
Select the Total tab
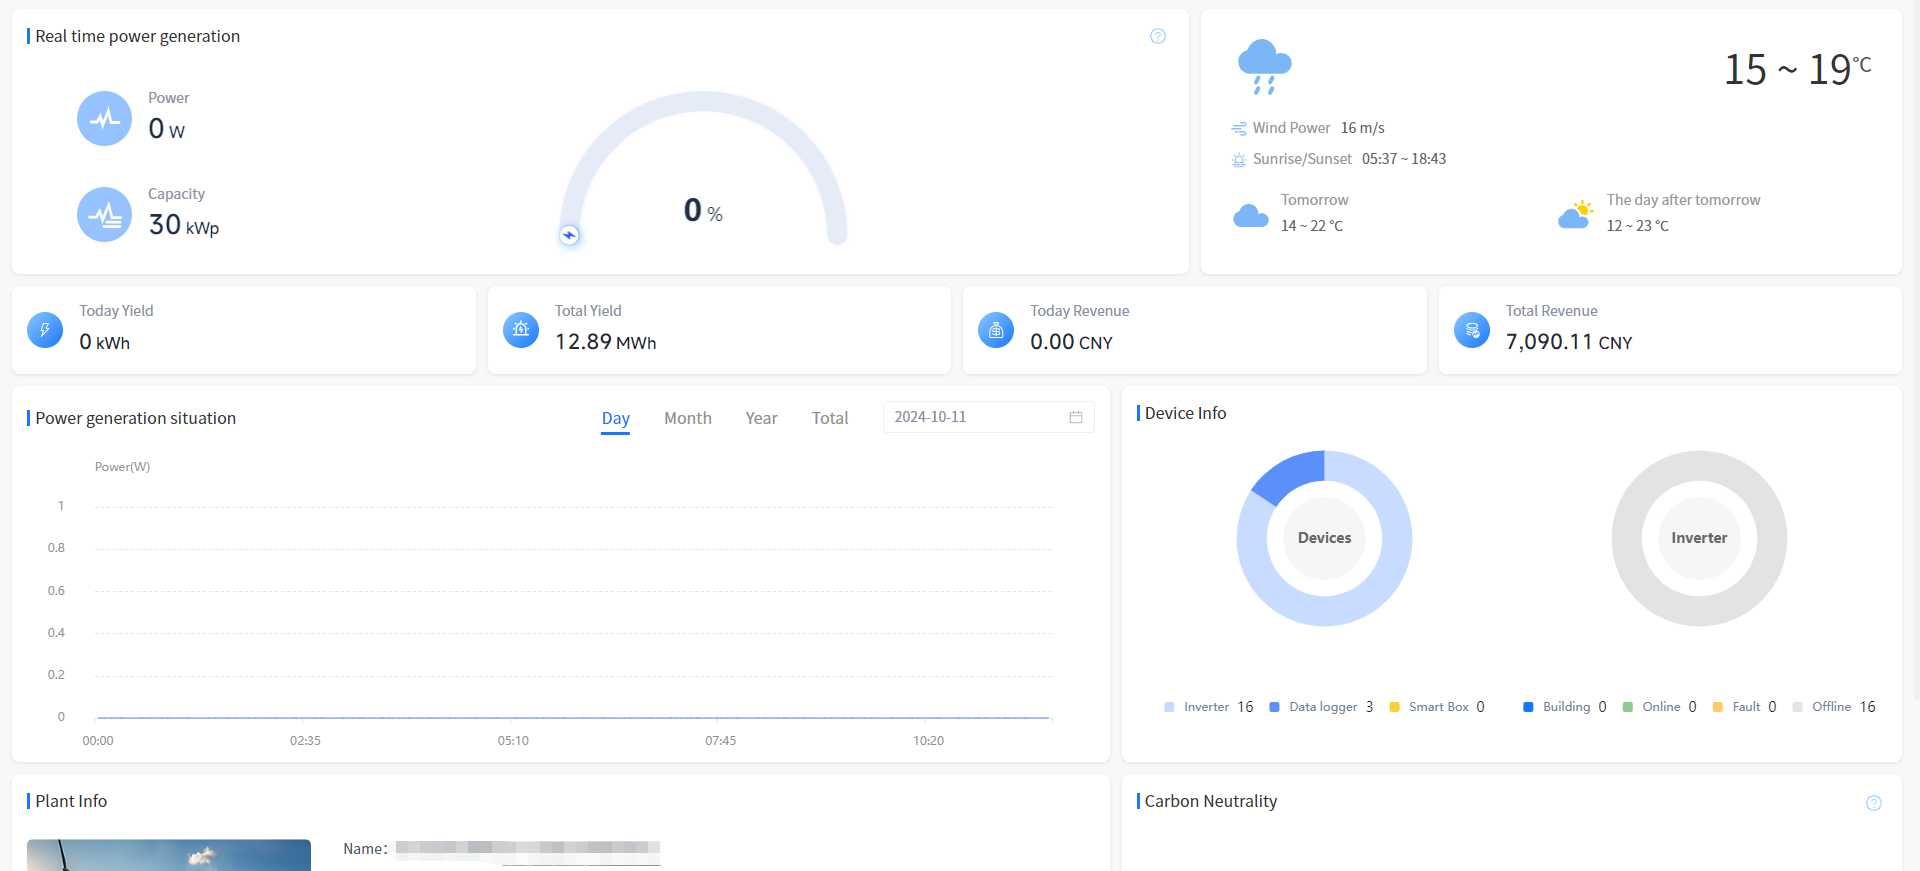pyautogui.click(x=830, y=418)
